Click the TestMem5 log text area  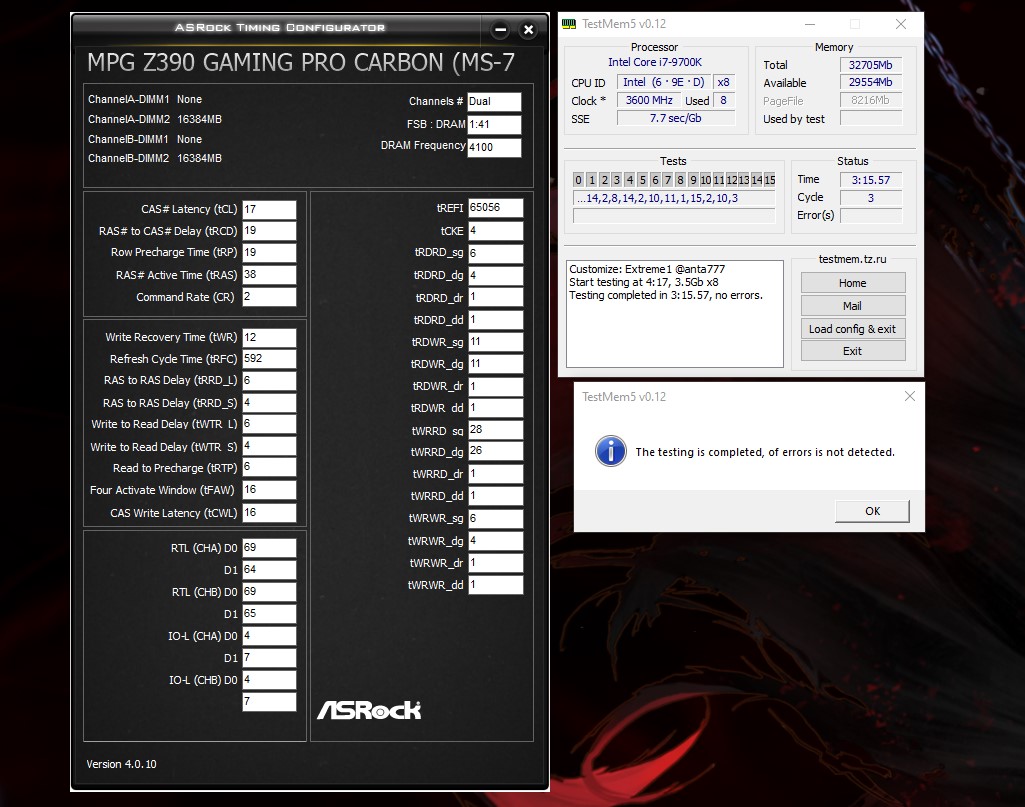(675, 314)
